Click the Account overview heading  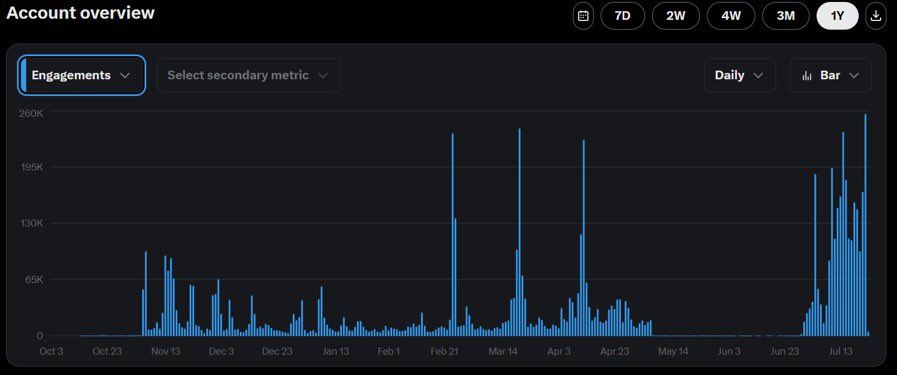point(80,13)
